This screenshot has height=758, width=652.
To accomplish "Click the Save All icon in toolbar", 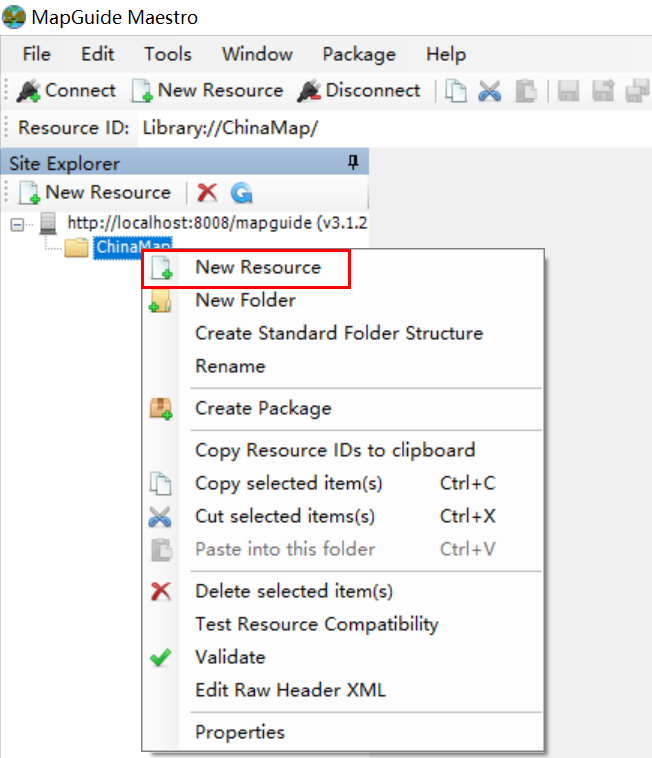I will tap(637, 91).
